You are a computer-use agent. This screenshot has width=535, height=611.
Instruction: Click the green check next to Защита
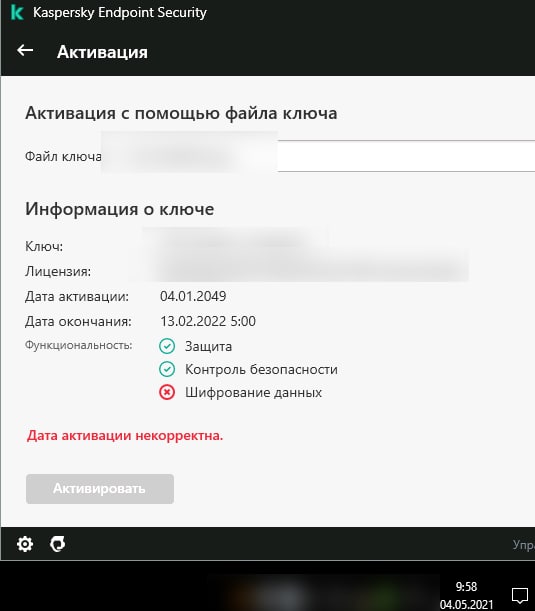coord(167,346)
